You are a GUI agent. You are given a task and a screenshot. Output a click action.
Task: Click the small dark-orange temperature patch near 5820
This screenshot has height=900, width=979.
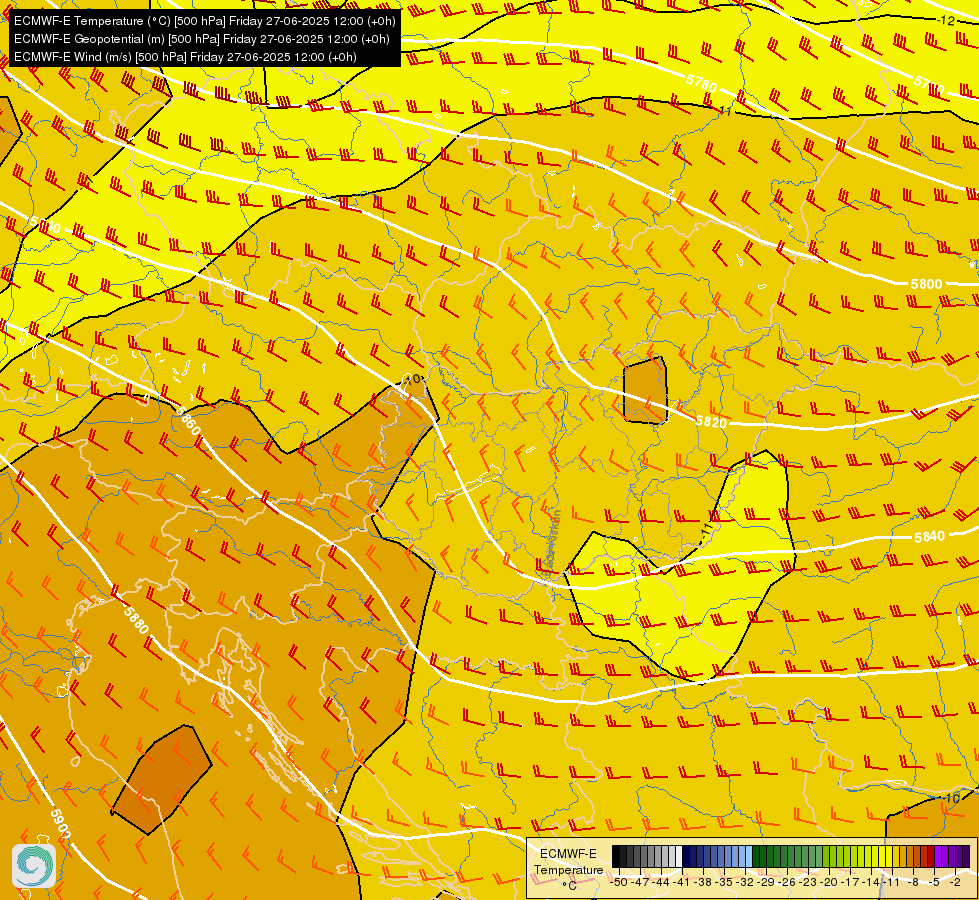point(646,390)
